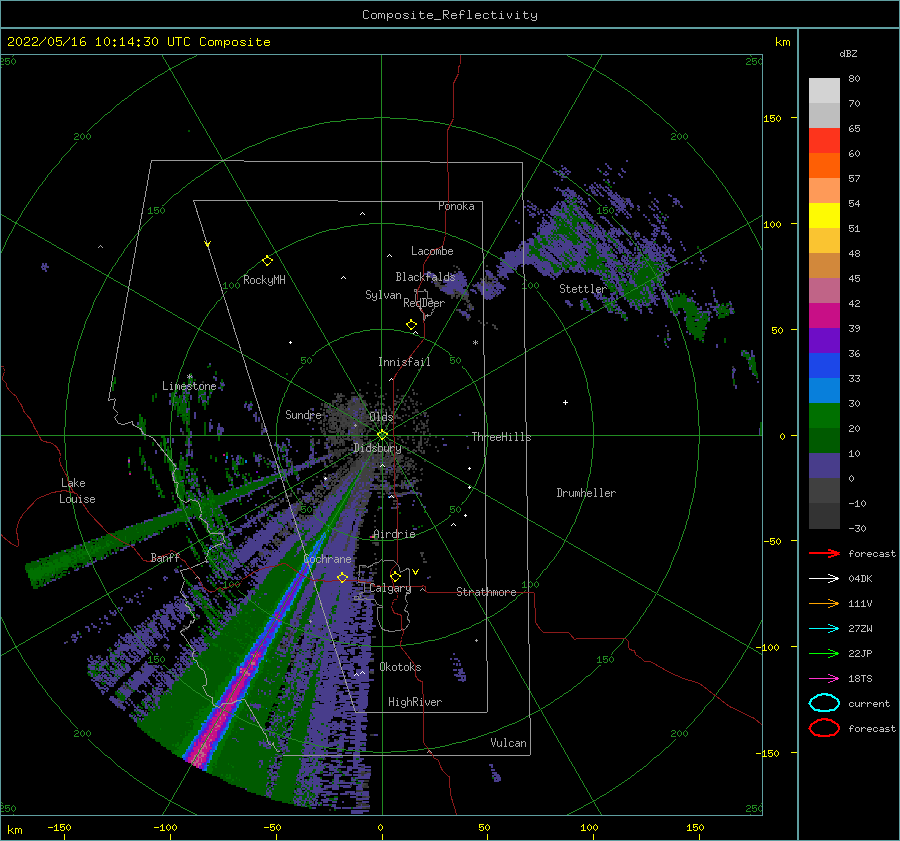Click the Lake Louise label
Viewport: 900px width, 841px height.
(77, 491)
